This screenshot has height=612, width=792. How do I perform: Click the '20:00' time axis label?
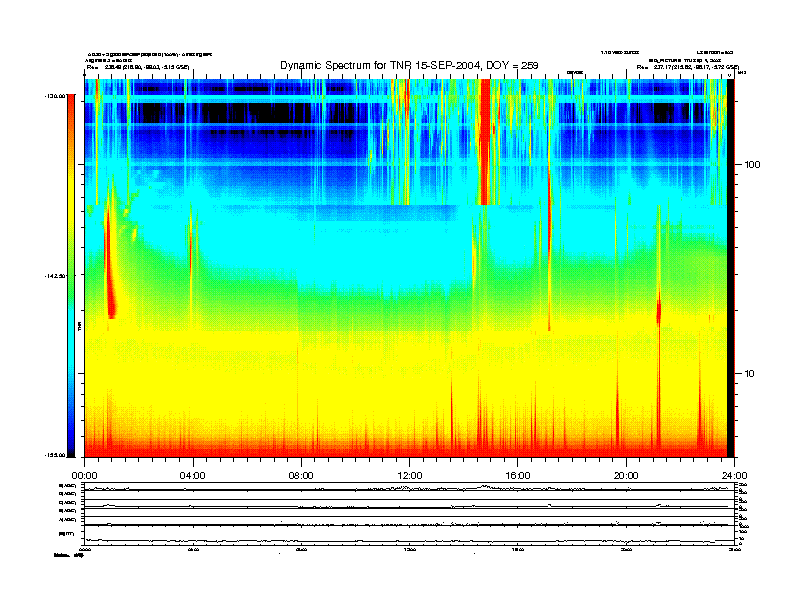(626, 476)
